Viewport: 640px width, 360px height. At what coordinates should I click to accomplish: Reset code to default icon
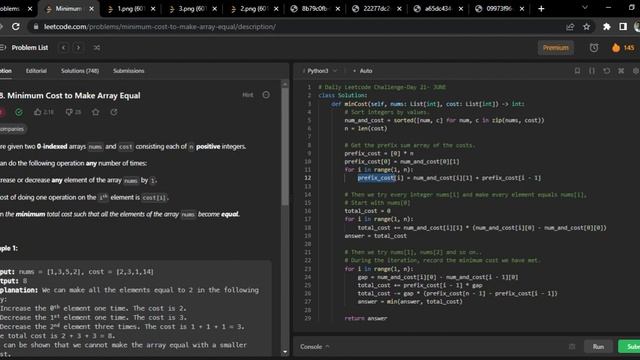point(607,71)
